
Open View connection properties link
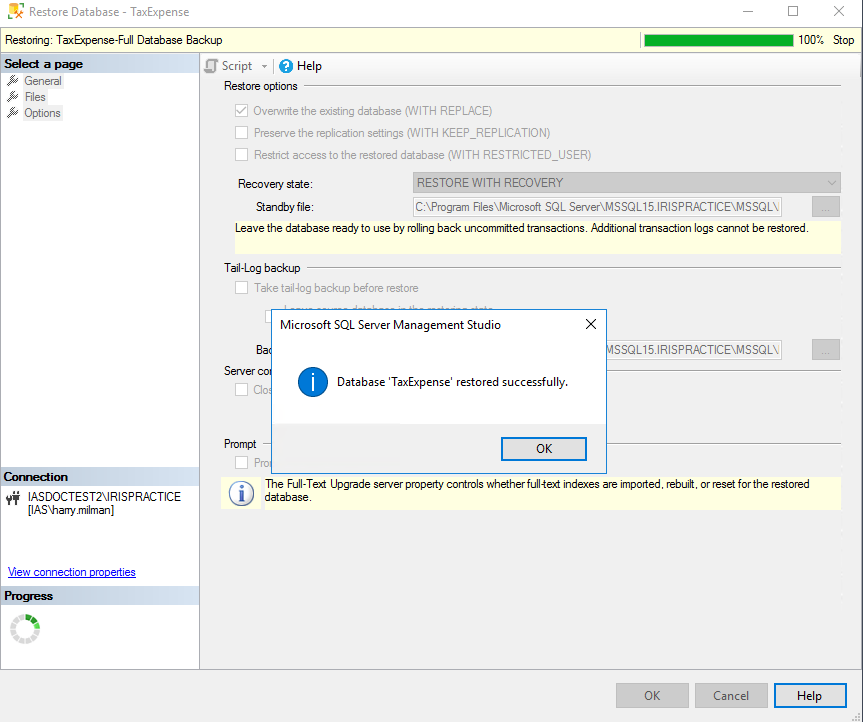coord(72,572)
